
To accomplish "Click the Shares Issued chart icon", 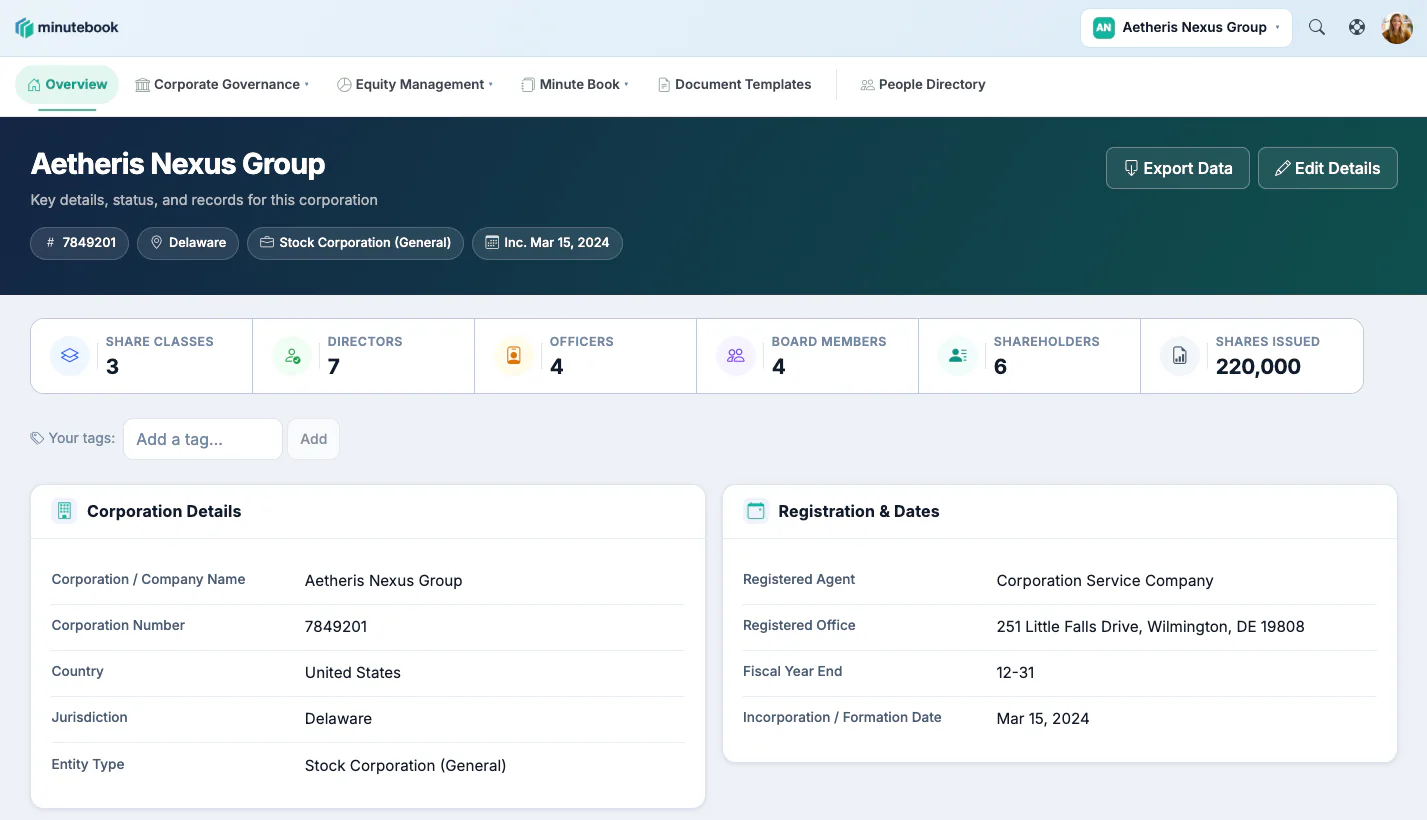I will (1180, 355).
